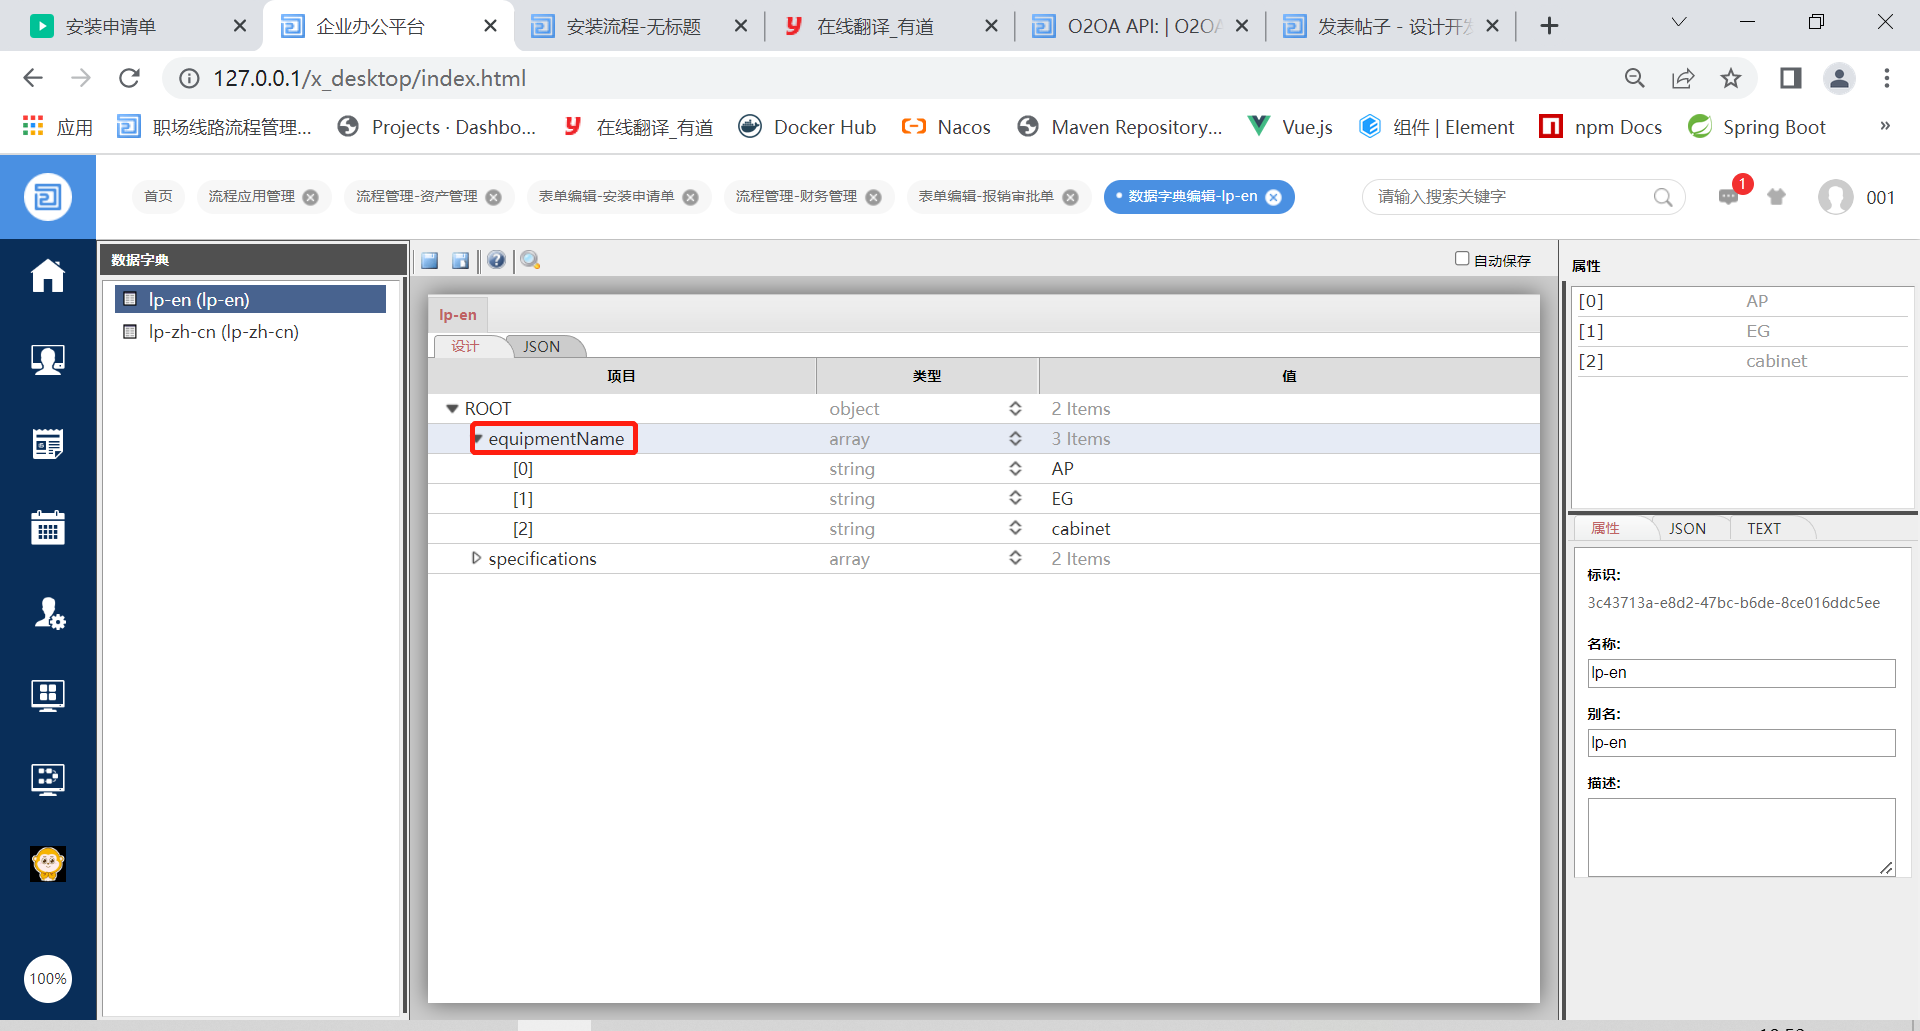Click the user avatar icon next to 001
The image size is (1920, 1031).
tap(1835, 197)
